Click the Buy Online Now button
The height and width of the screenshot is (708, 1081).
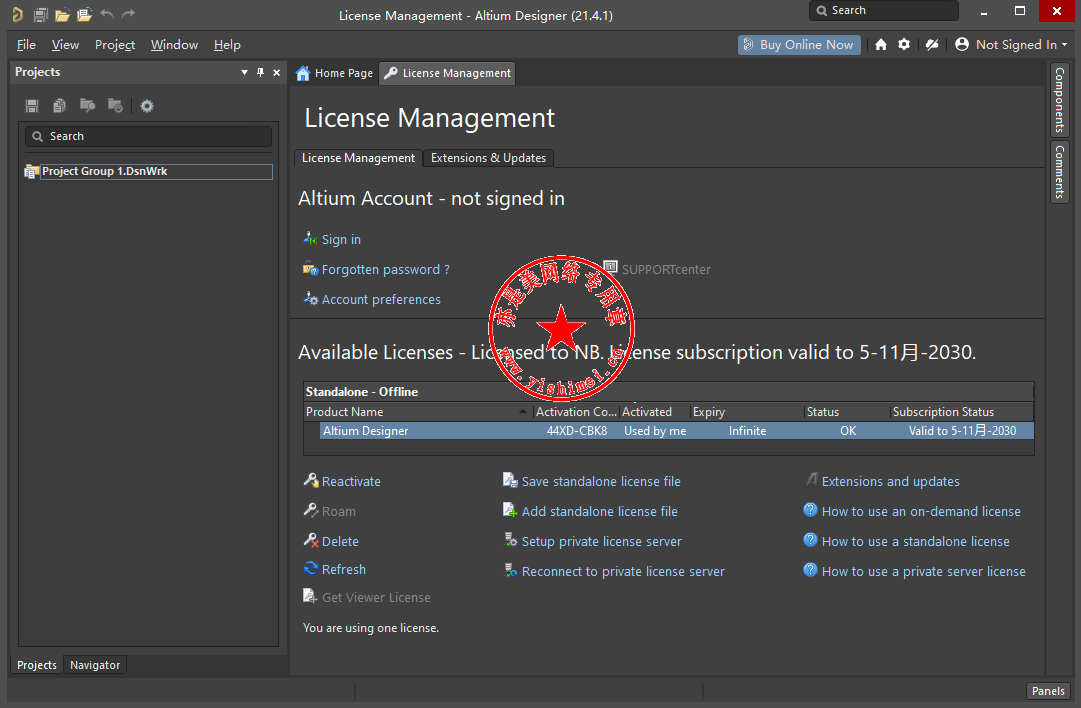coord(799,45)
